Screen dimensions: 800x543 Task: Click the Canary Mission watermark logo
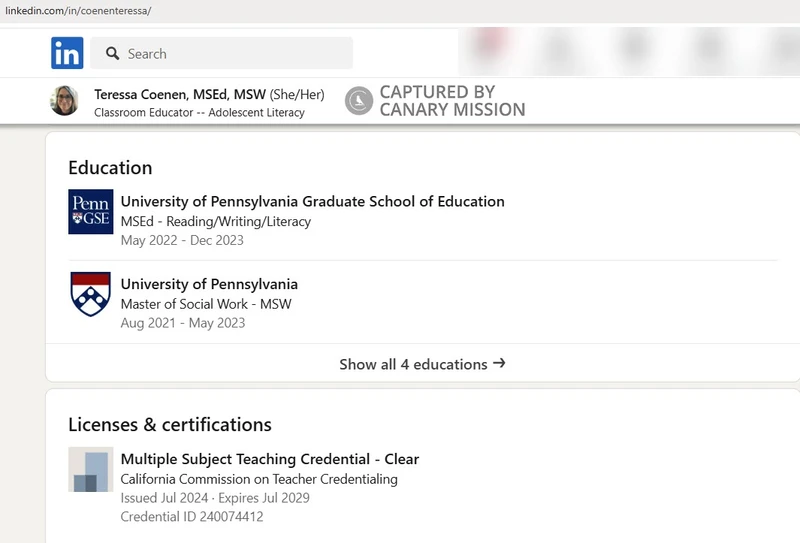pos(359,100)
